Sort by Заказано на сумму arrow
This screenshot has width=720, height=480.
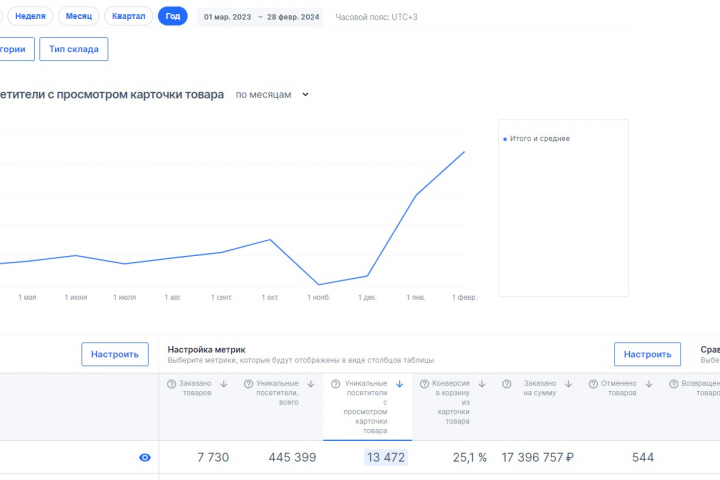[568, 384]
